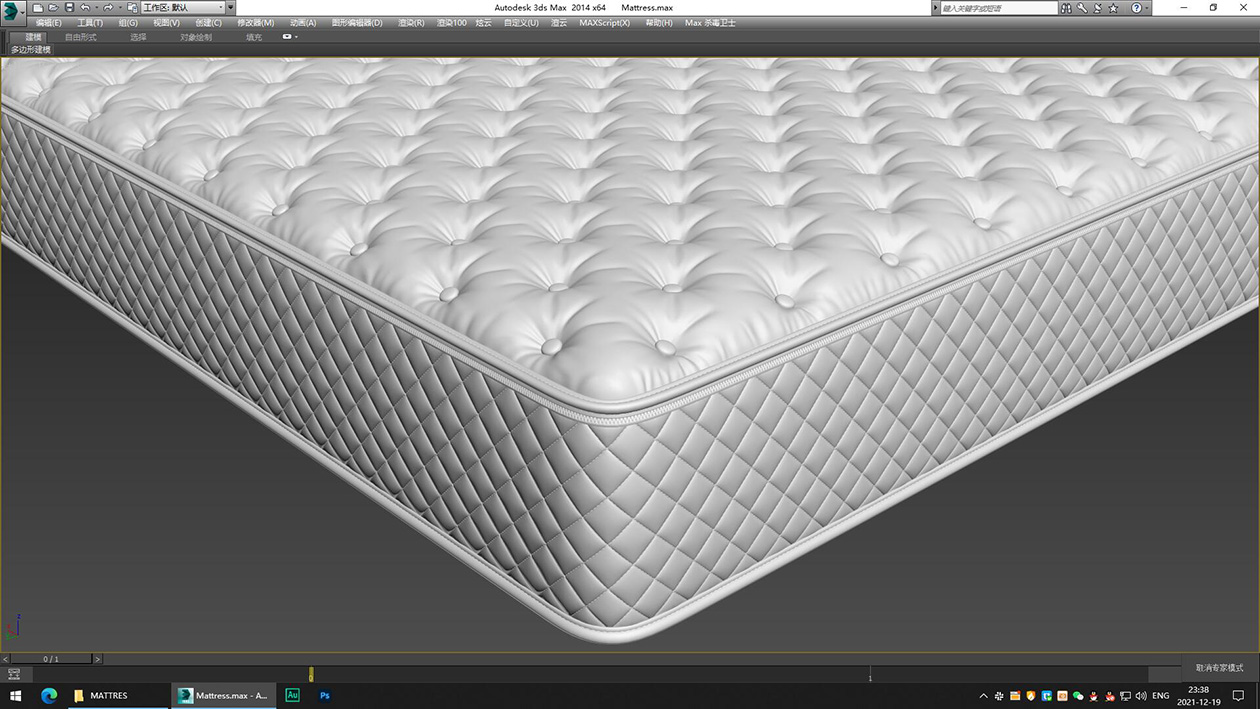The image size is (1260, 709).
Task: Open the Subscription Center wrench icon
Action: tap(1082, 8)
